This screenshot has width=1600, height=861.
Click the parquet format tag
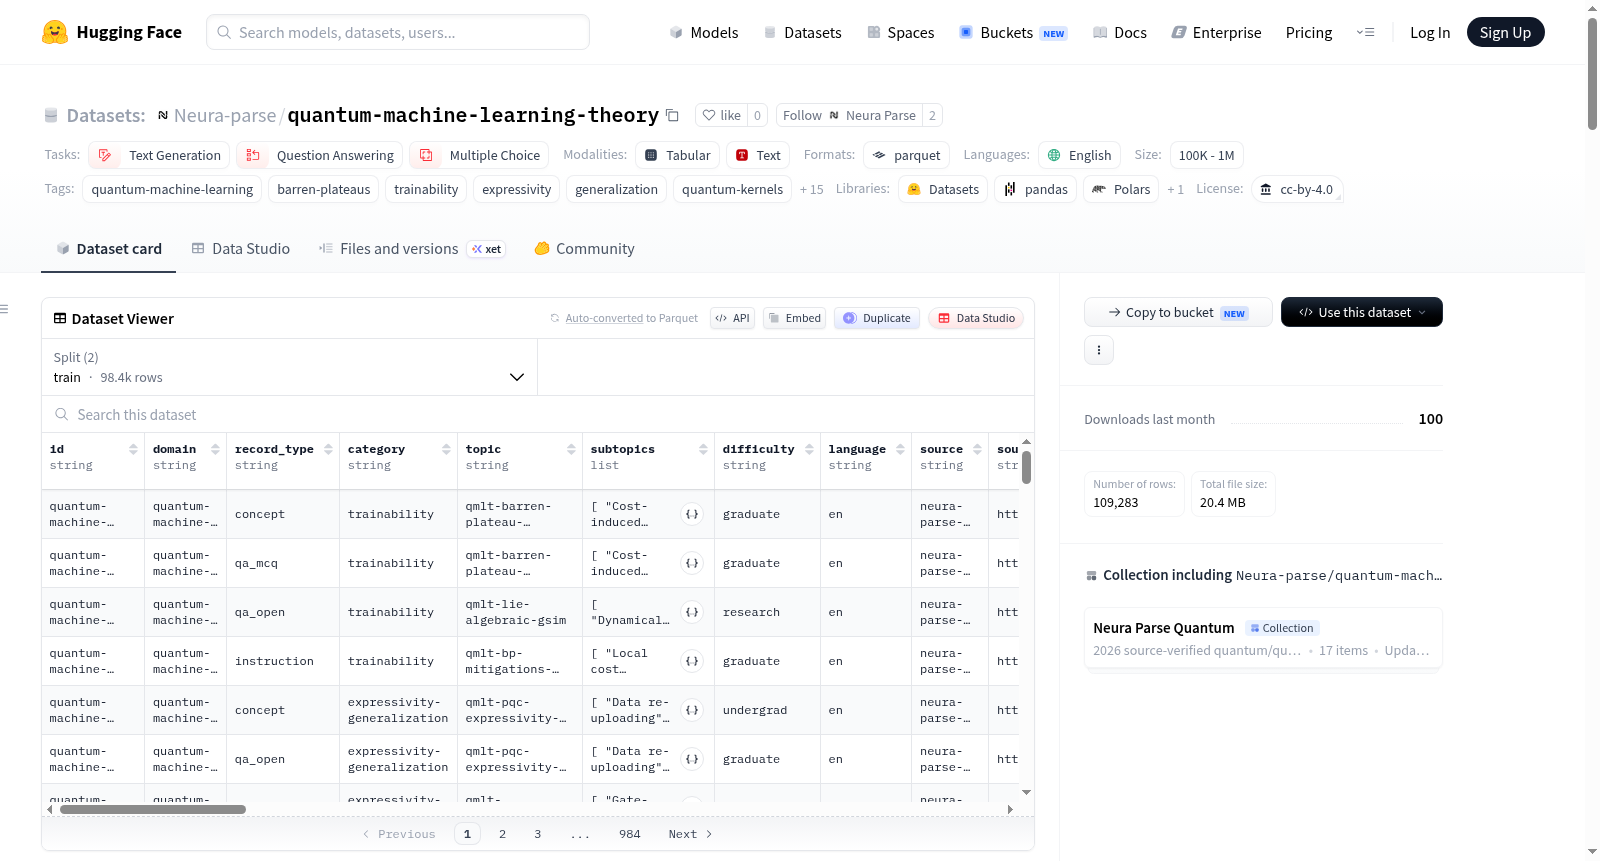(906, 155)
